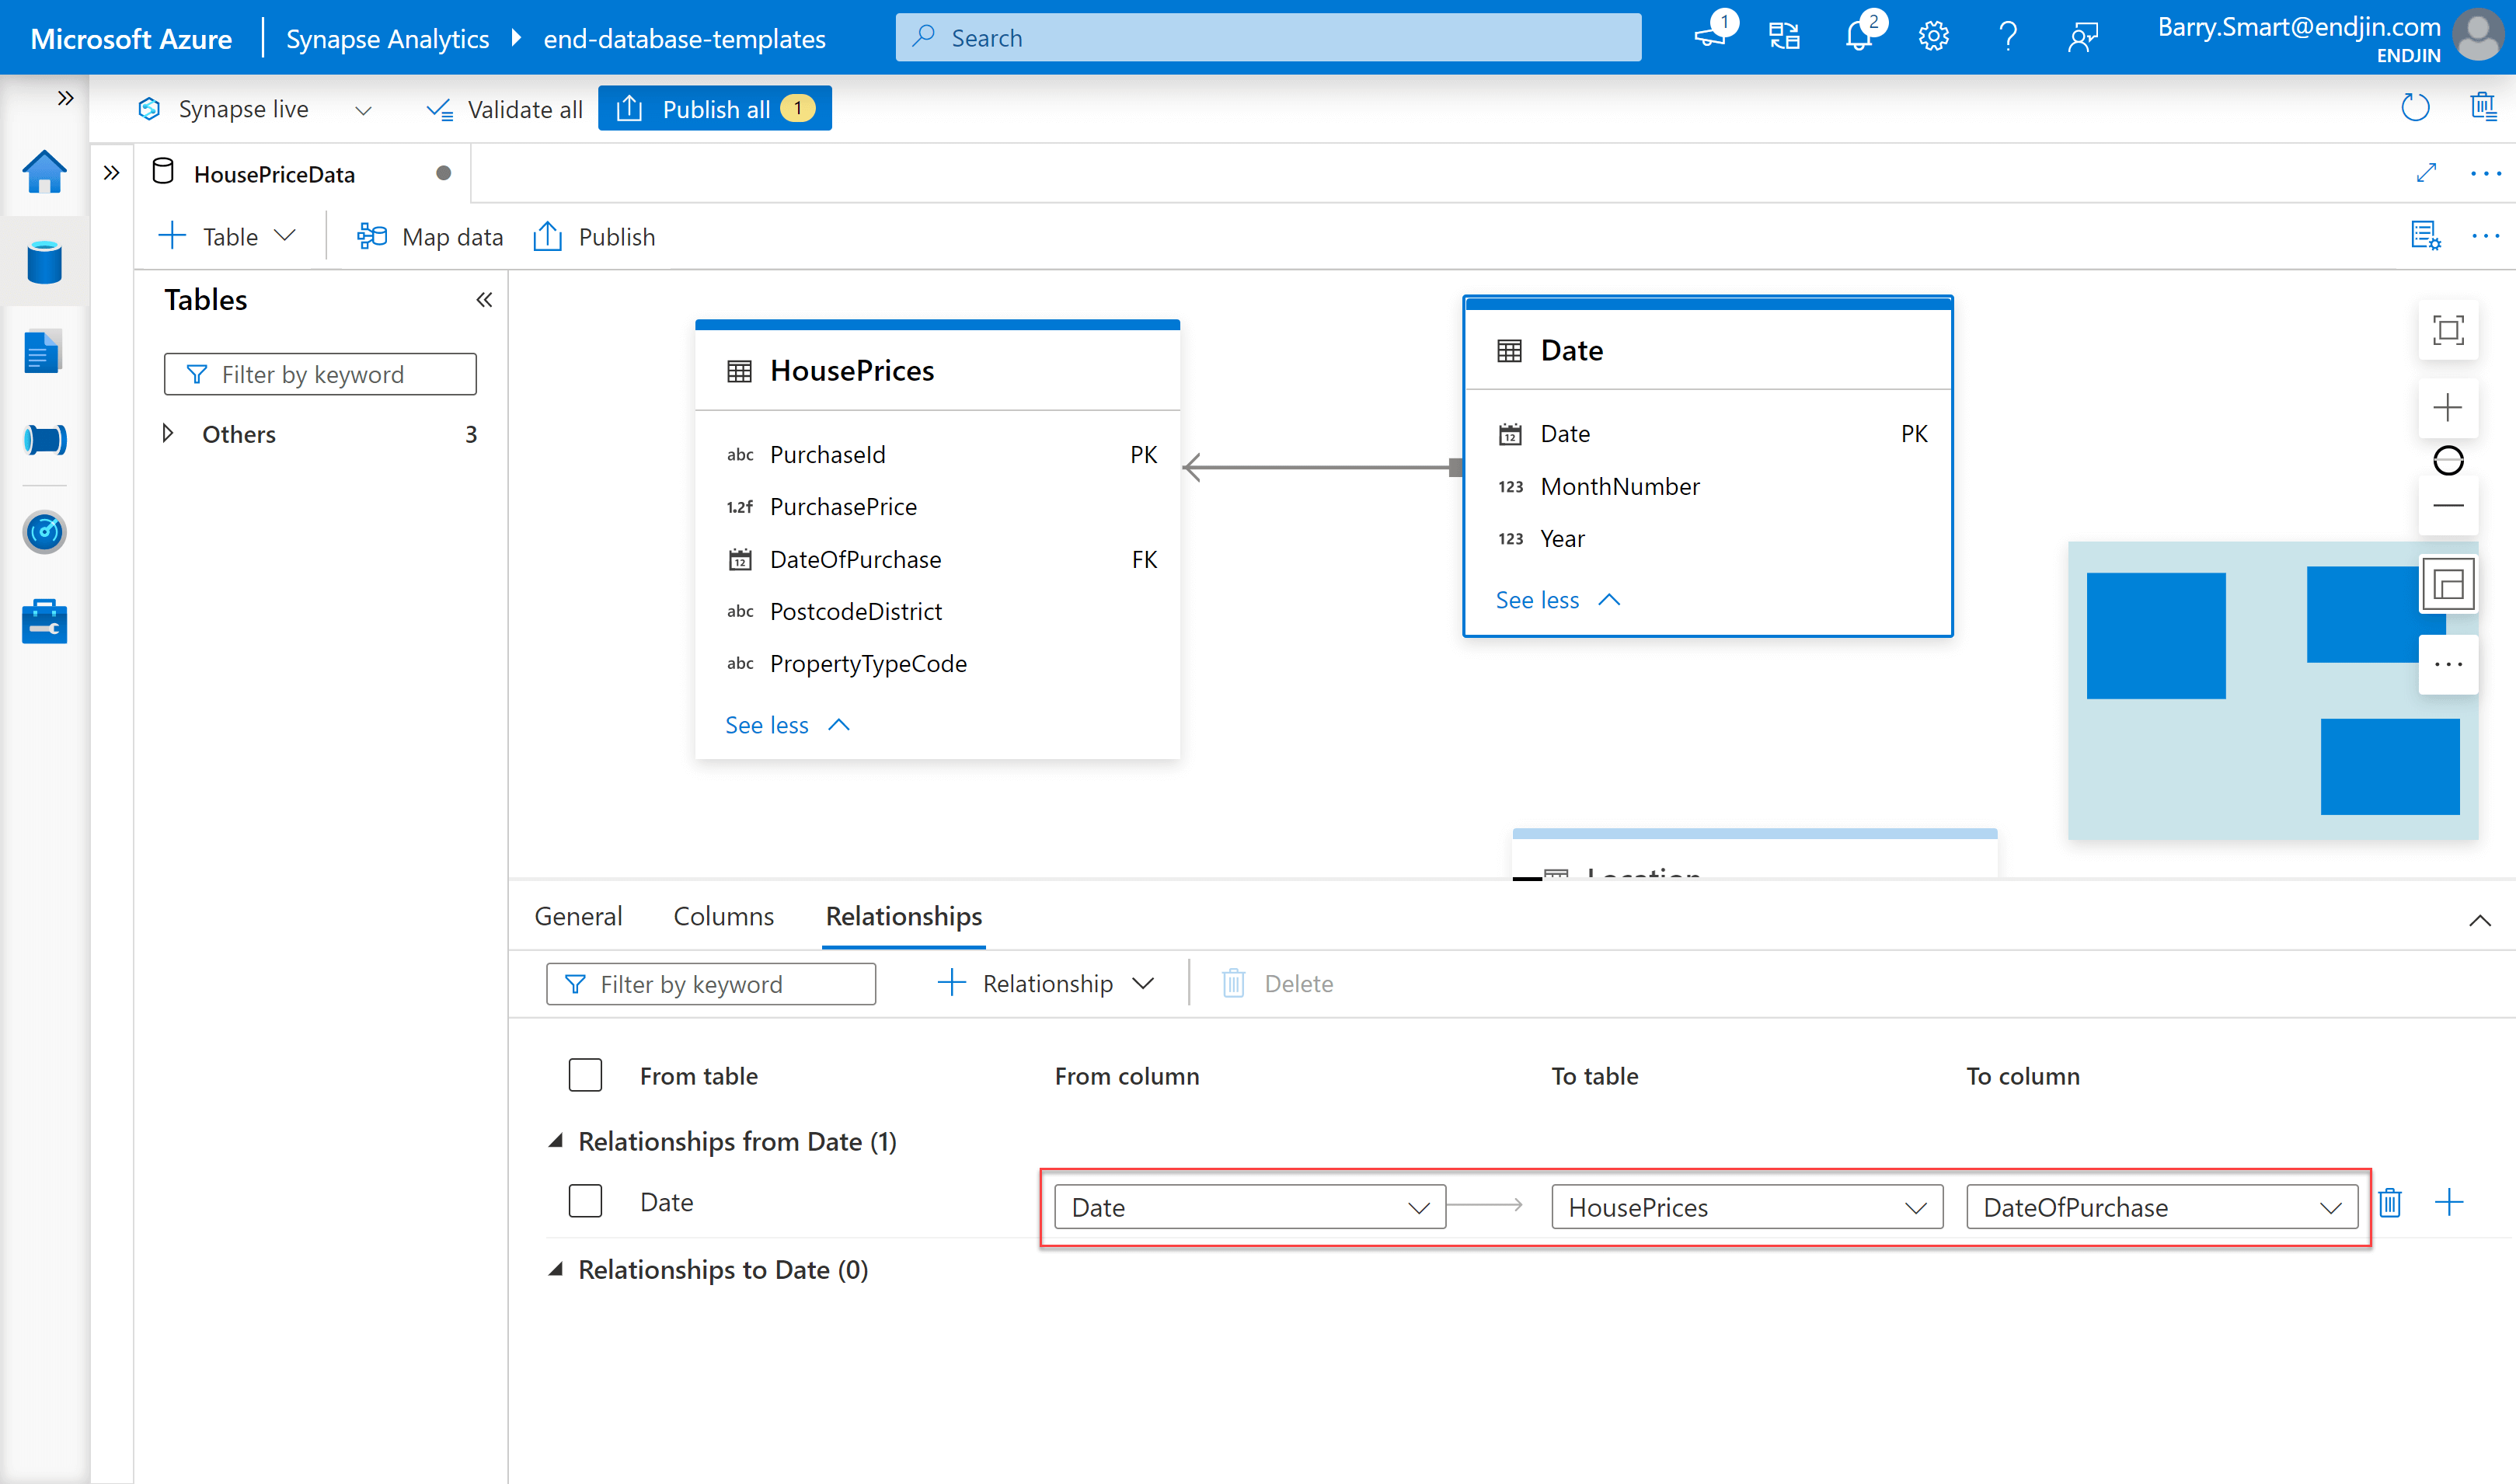This screenshot has width=2516, height=1484.
Task: Click Validate all
Action: pyautogui.click(x=504, y=109)
